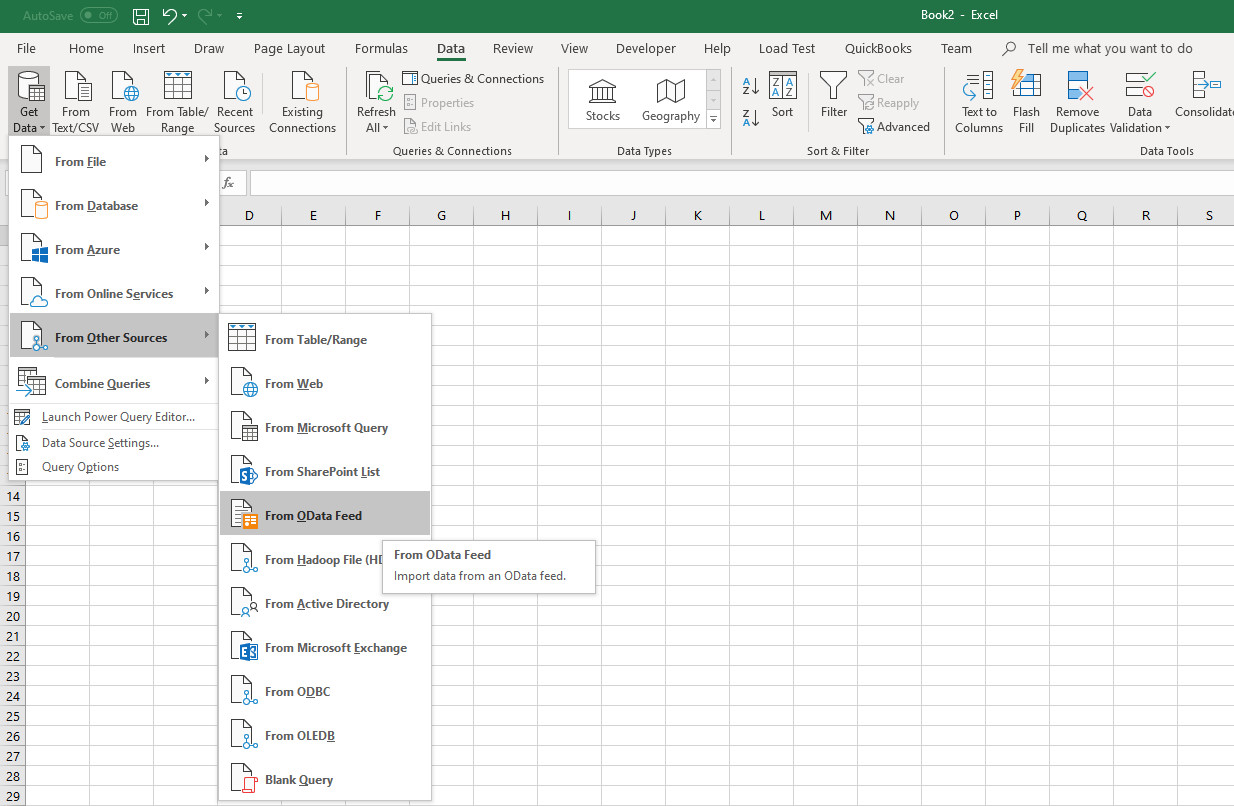
Task: Choose From OLEDB
Action: point(325,735)
